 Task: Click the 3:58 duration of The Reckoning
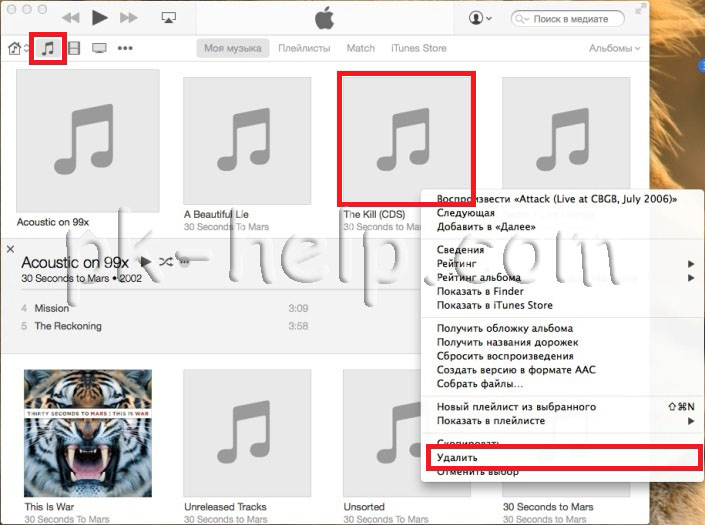point(298,326)
